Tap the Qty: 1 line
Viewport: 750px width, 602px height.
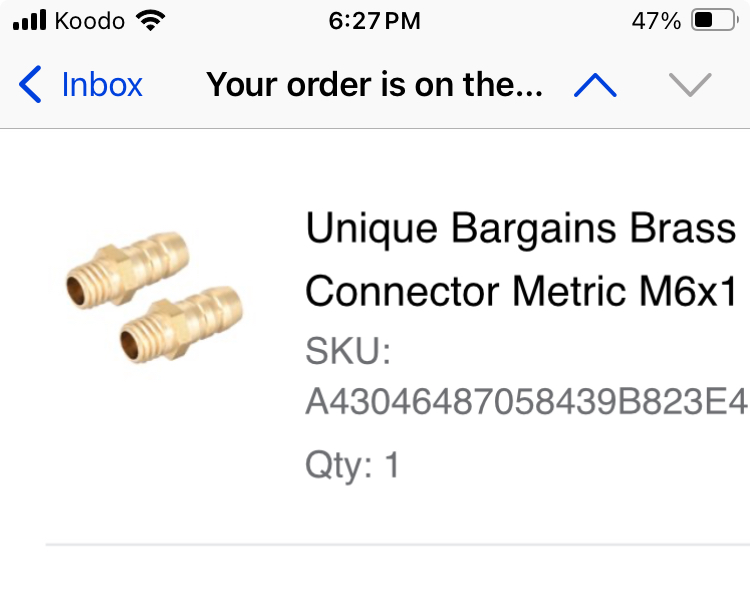(x=352, y=464)
